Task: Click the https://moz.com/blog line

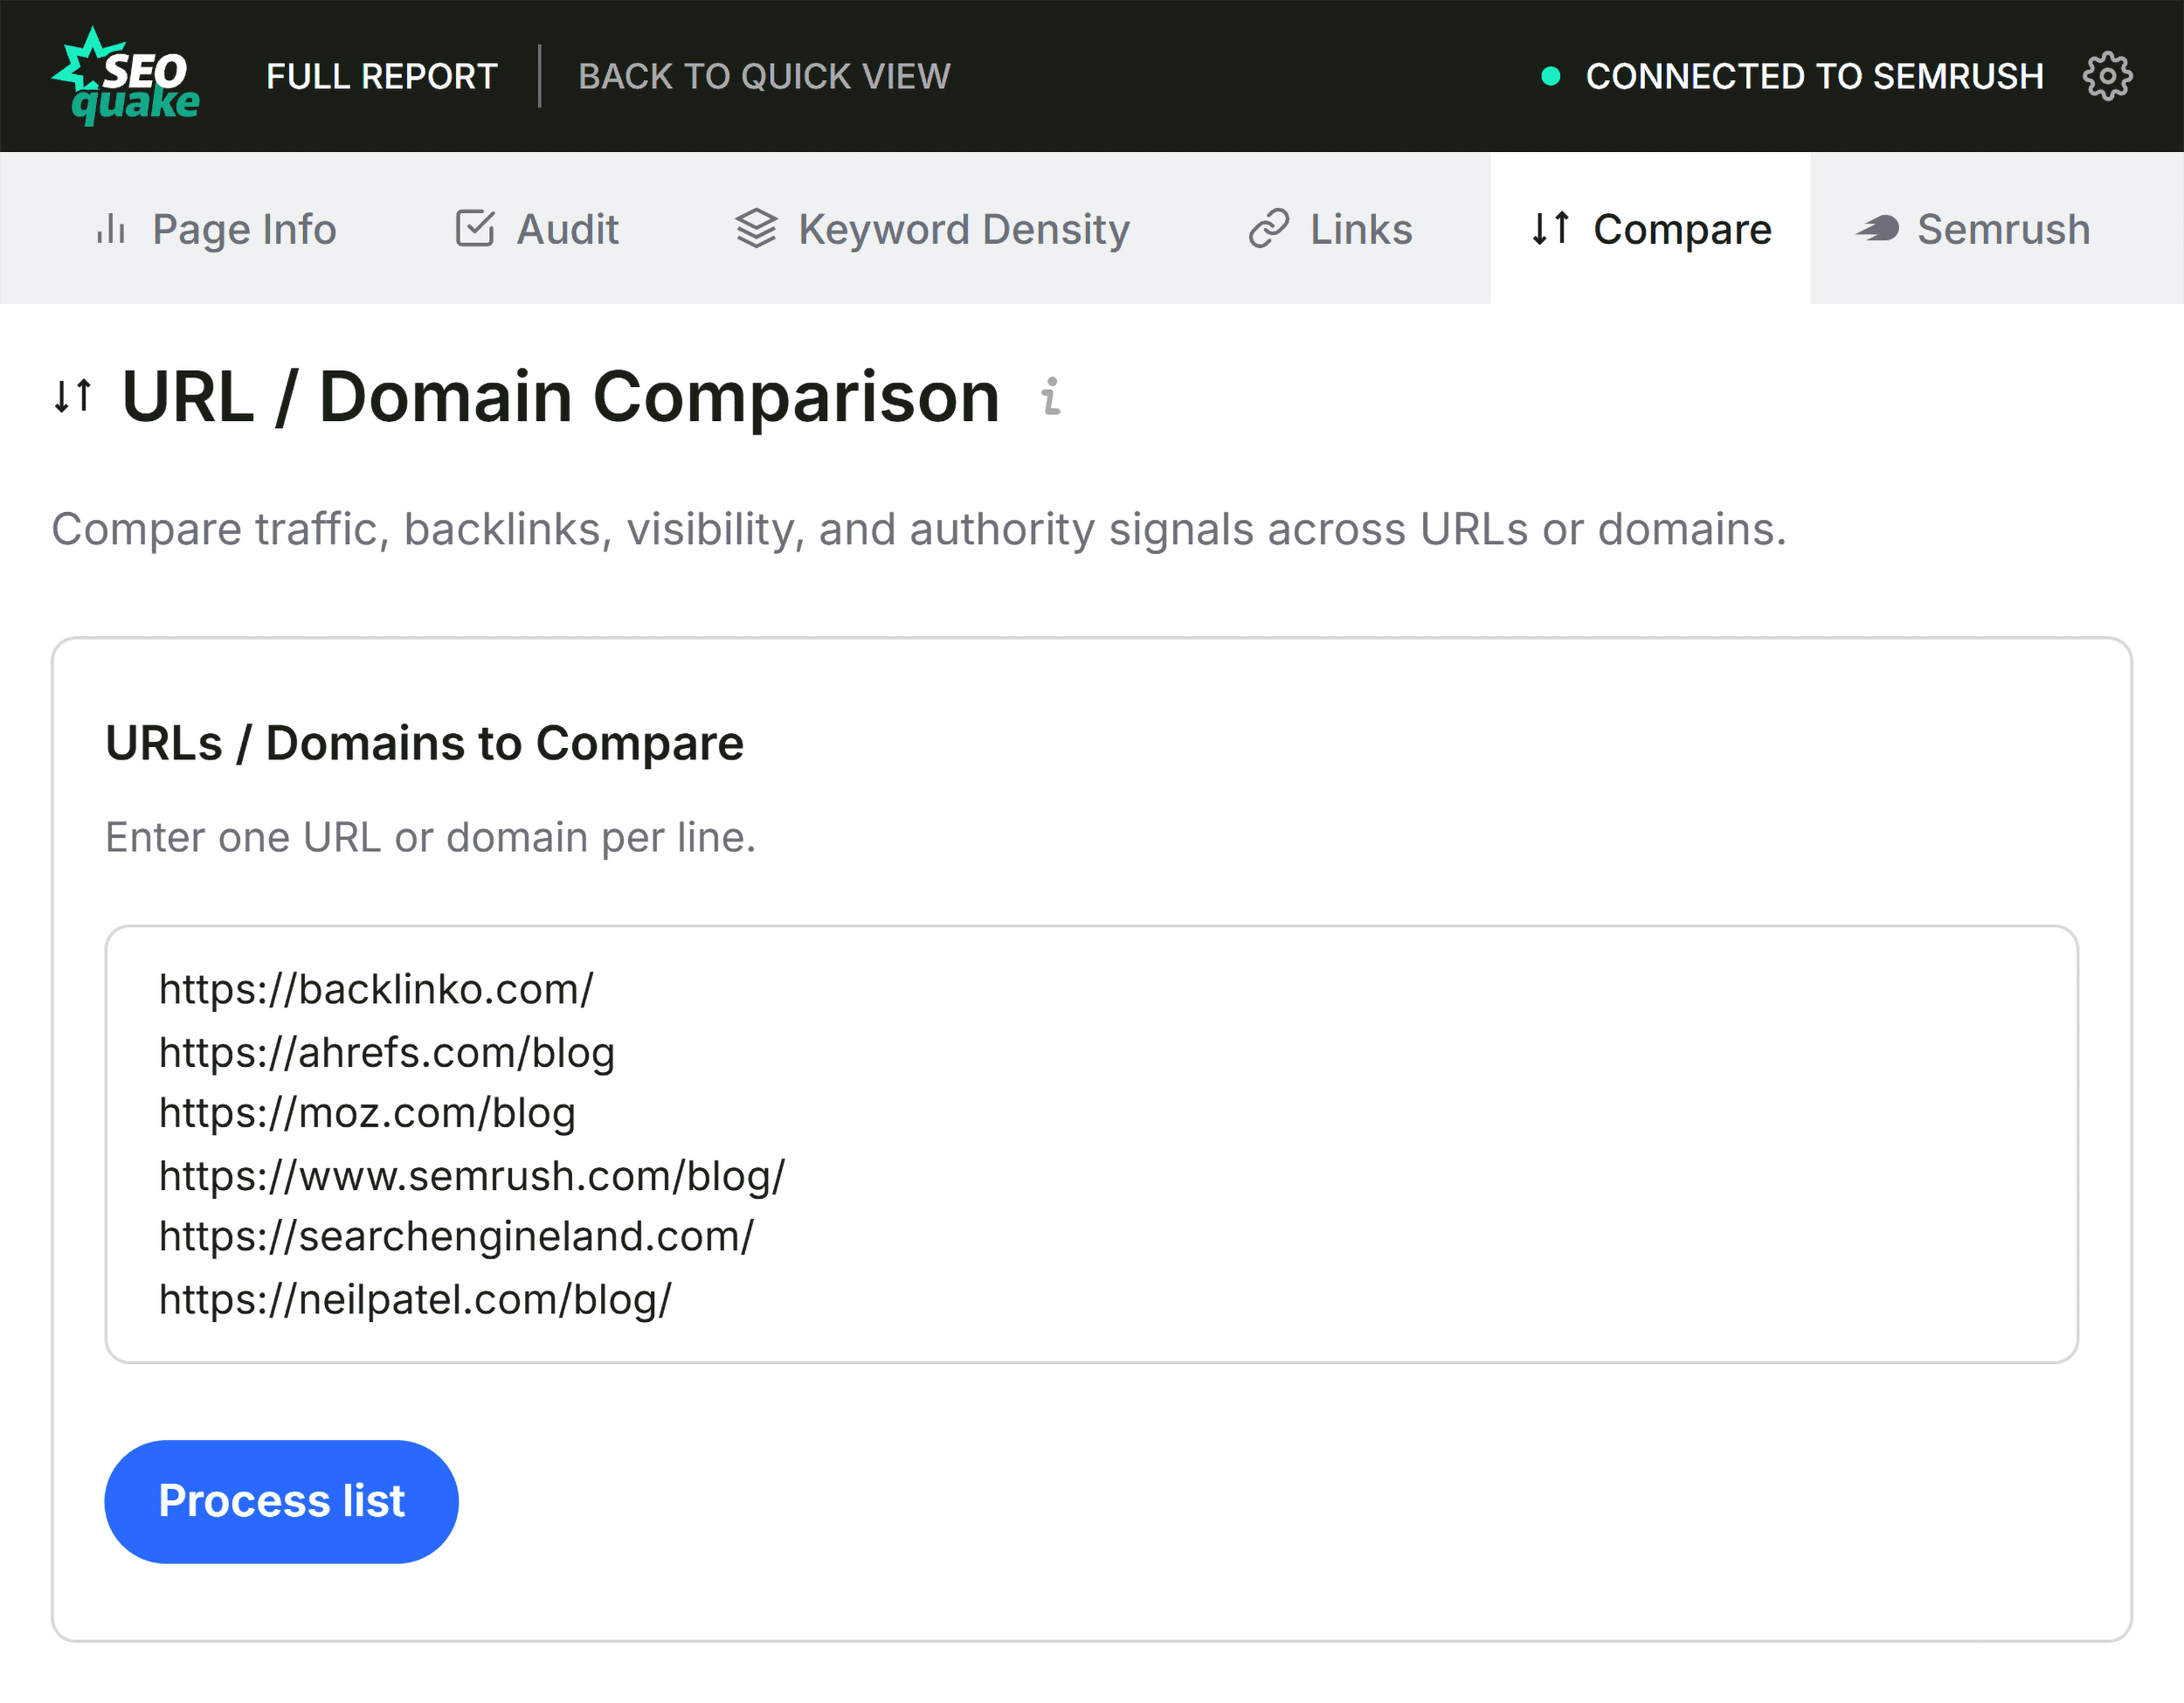Action: pos(367,1113)
